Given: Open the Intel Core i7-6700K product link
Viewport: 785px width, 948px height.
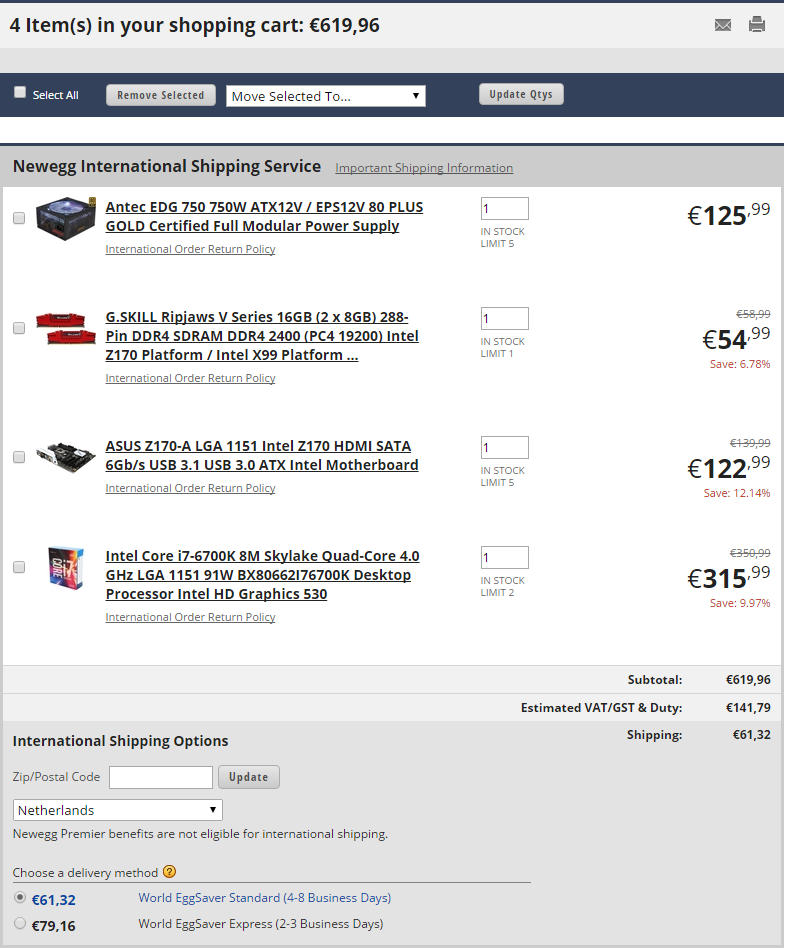Looking at the screenshot, I should click(x=262, y=575).
